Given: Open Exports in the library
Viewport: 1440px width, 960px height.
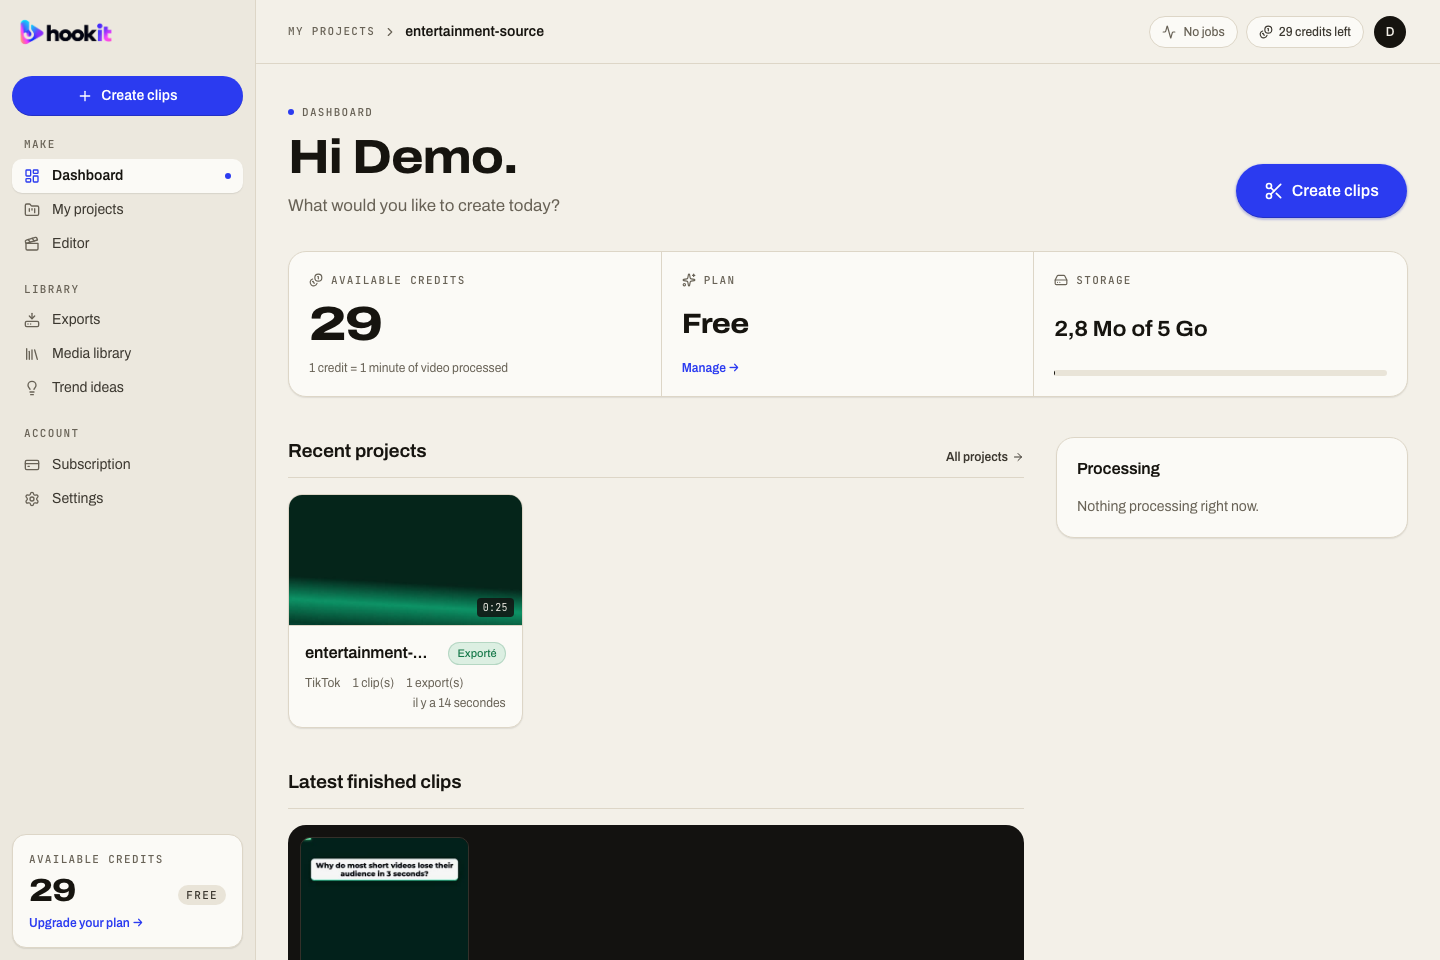Looking at the screenshot, I should (127, 320).
